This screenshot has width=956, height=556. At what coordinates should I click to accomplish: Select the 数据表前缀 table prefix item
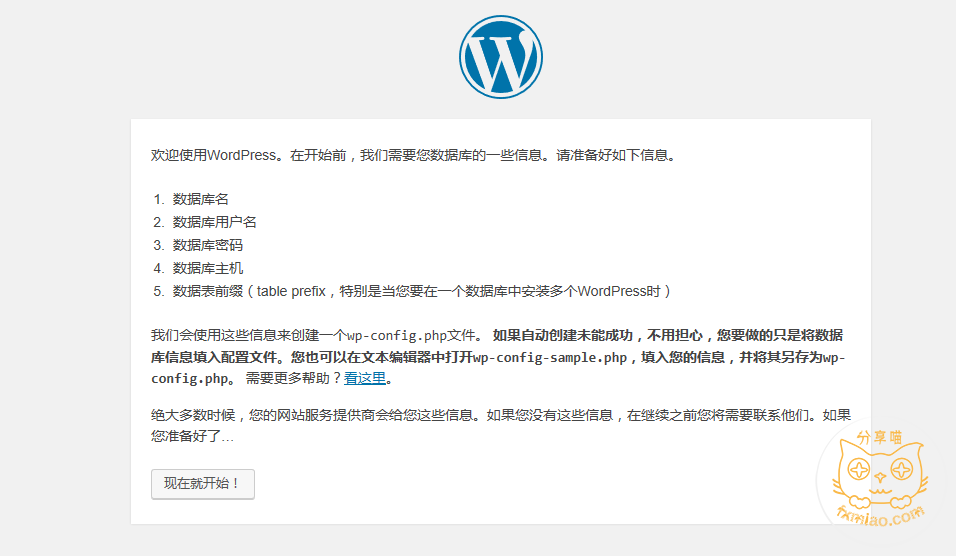[421, 291]
